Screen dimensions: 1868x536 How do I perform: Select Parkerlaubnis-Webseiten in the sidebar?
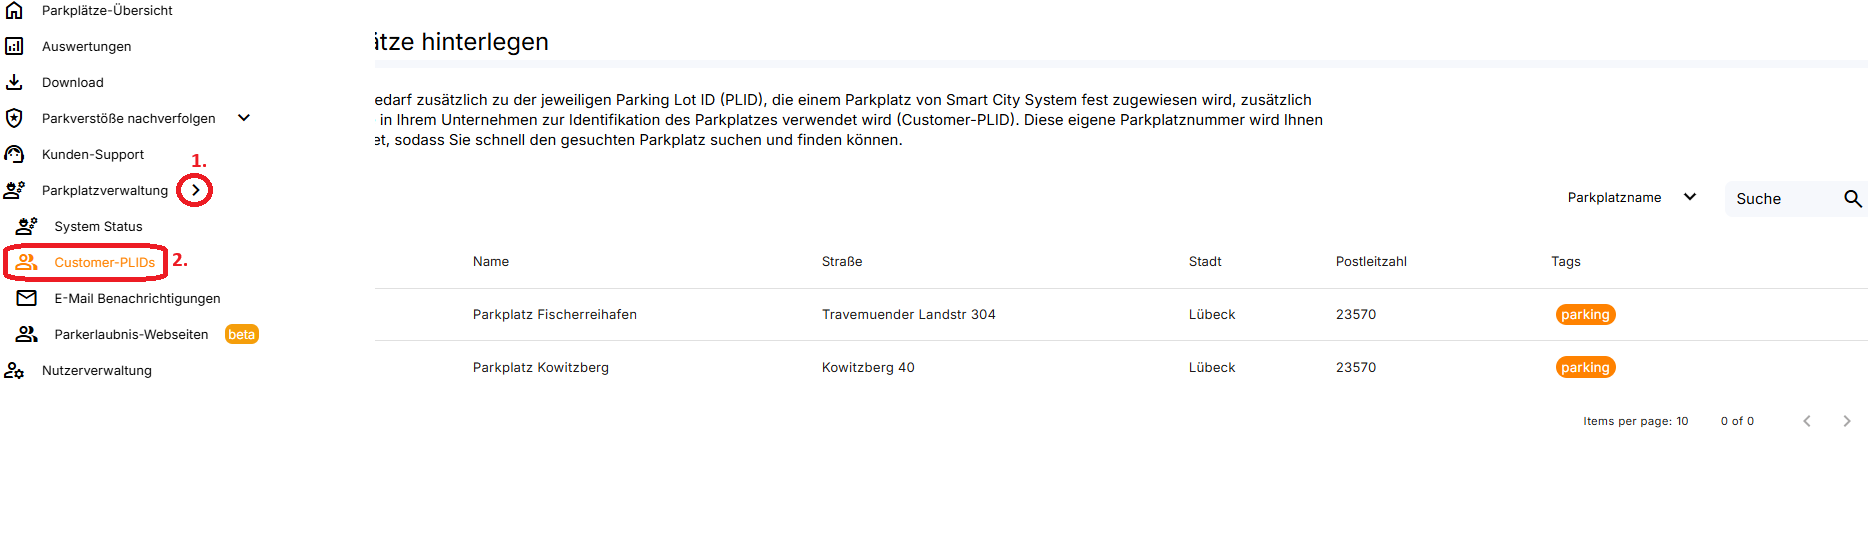pos(131,334)
